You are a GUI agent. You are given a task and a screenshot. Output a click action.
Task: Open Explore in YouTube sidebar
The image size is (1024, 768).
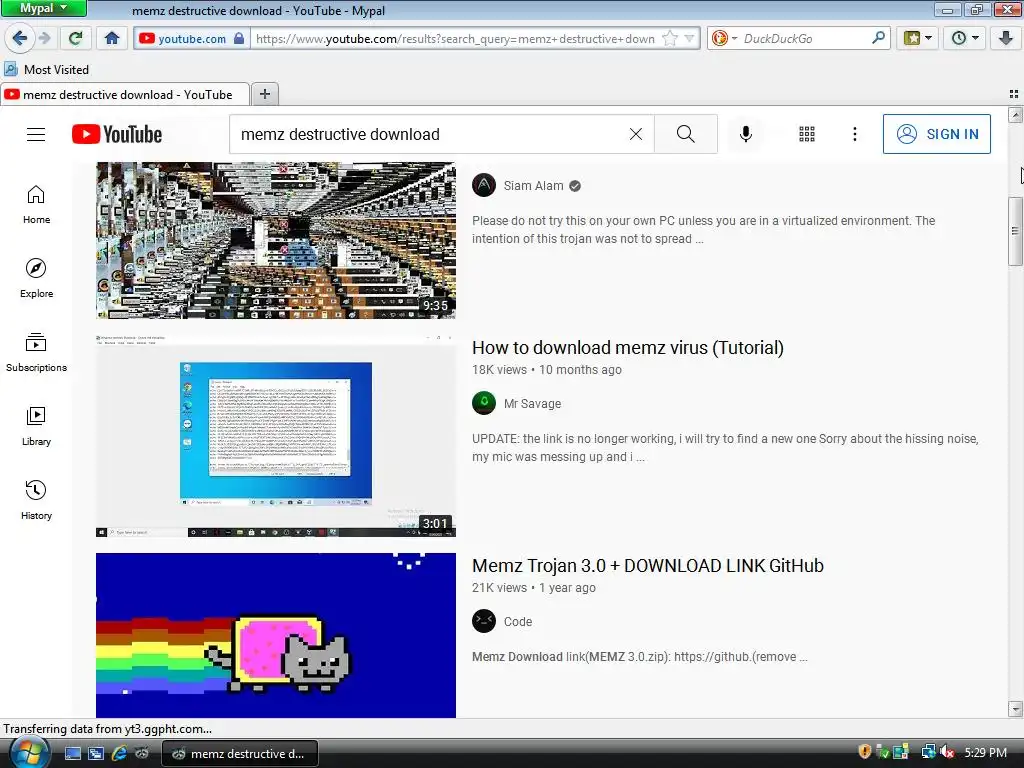coord(36,278)
